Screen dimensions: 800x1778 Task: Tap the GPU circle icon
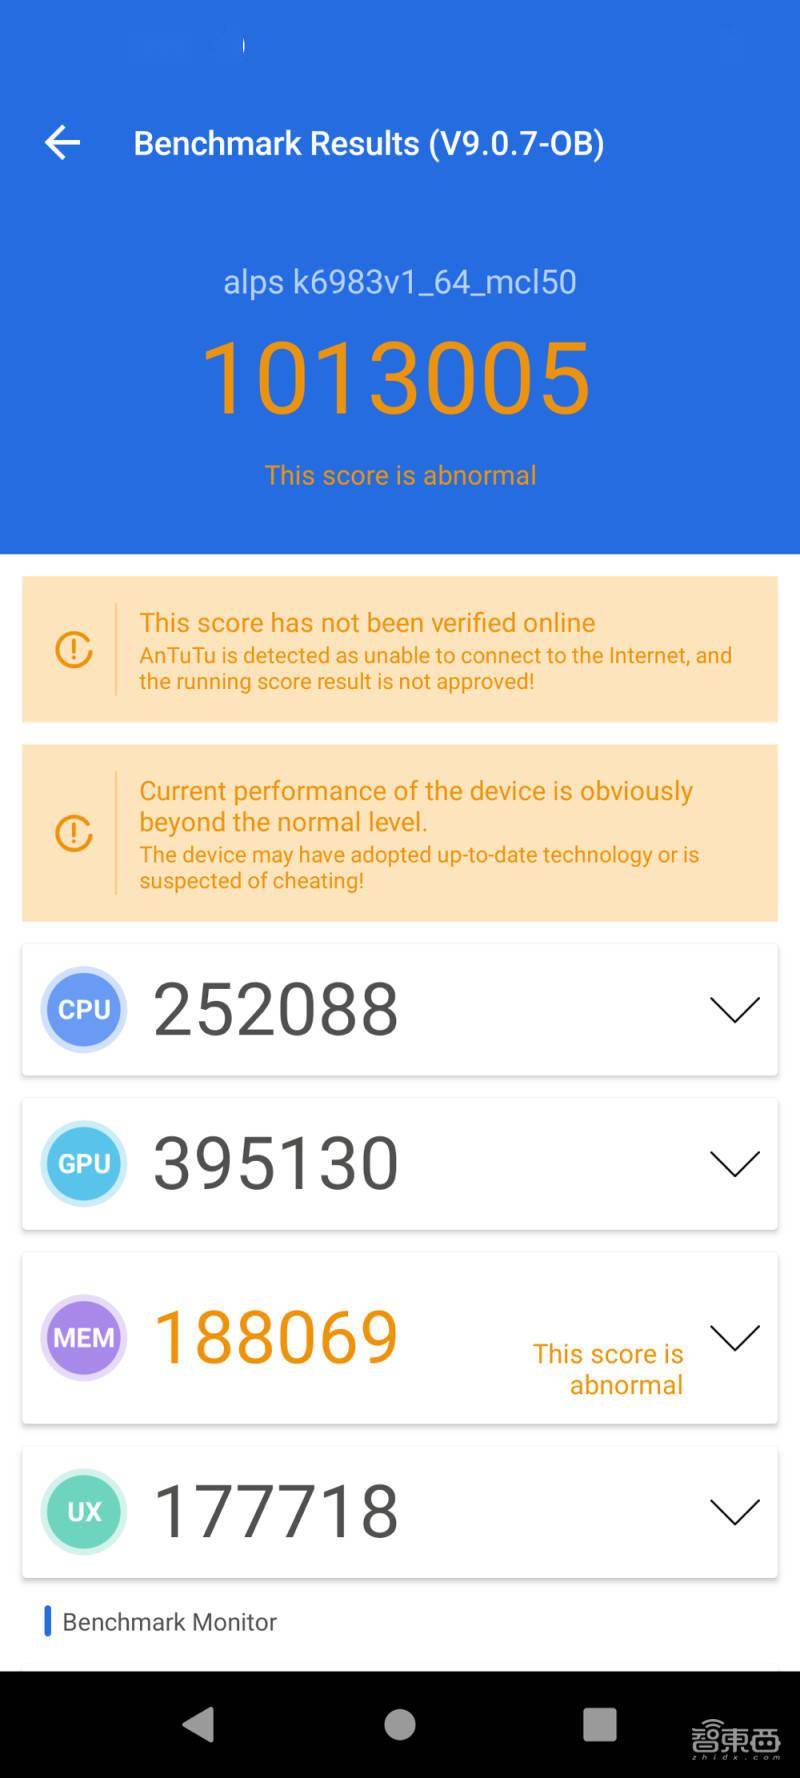click(84, 1163)
